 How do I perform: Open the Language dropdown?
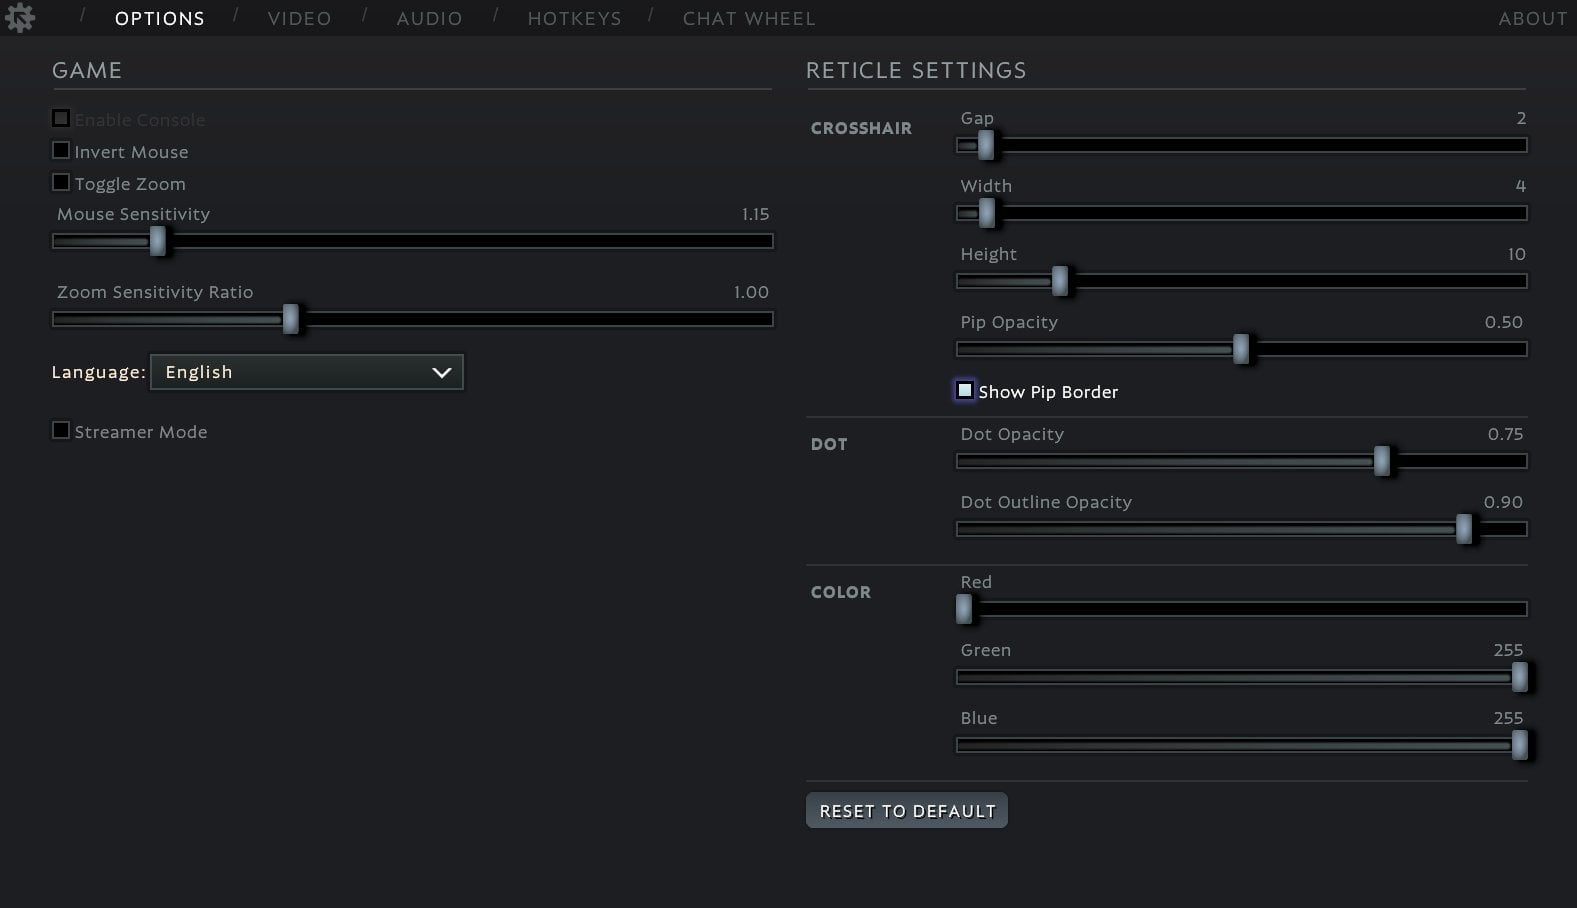(x=306, y=371)
